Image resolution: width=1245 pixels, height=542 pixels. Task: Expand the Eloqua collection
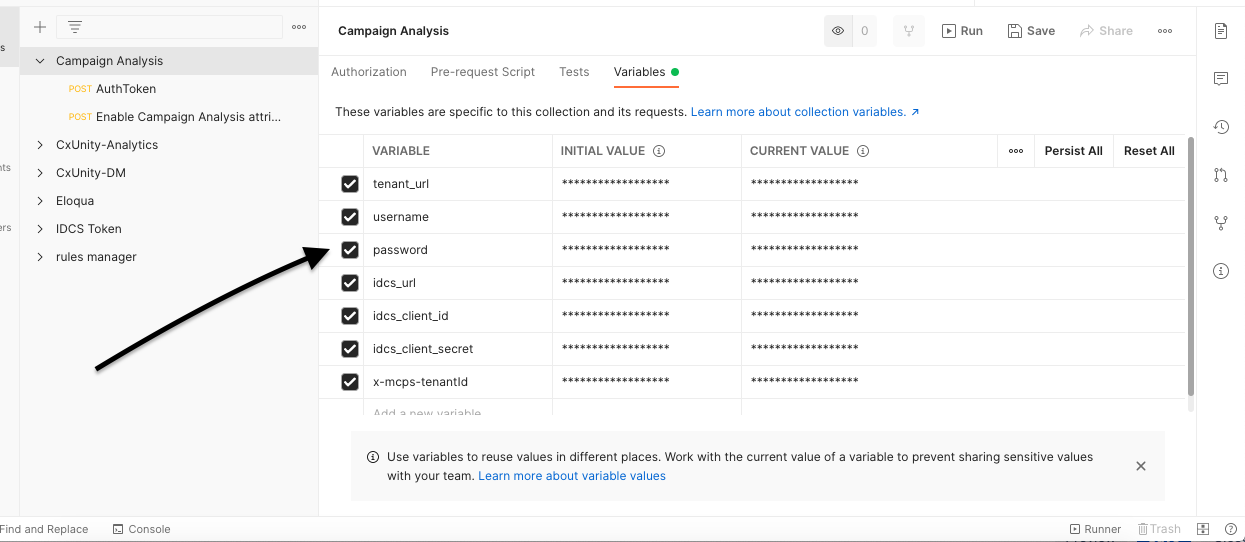40,201
